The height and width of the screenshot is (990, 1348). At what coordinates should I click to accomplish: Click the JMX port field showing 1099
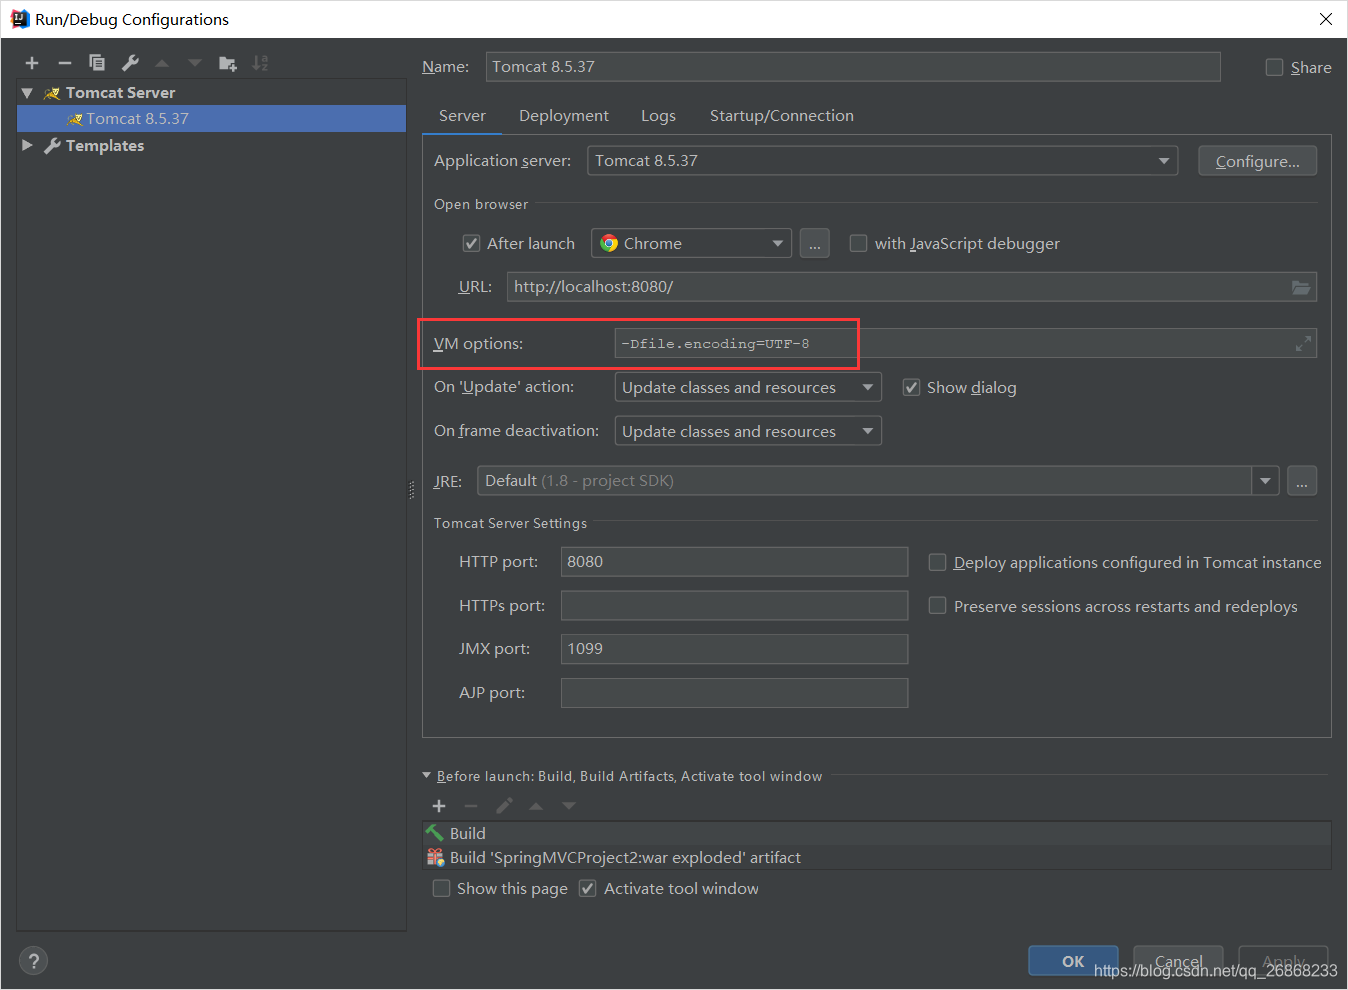tap(734, 649)
